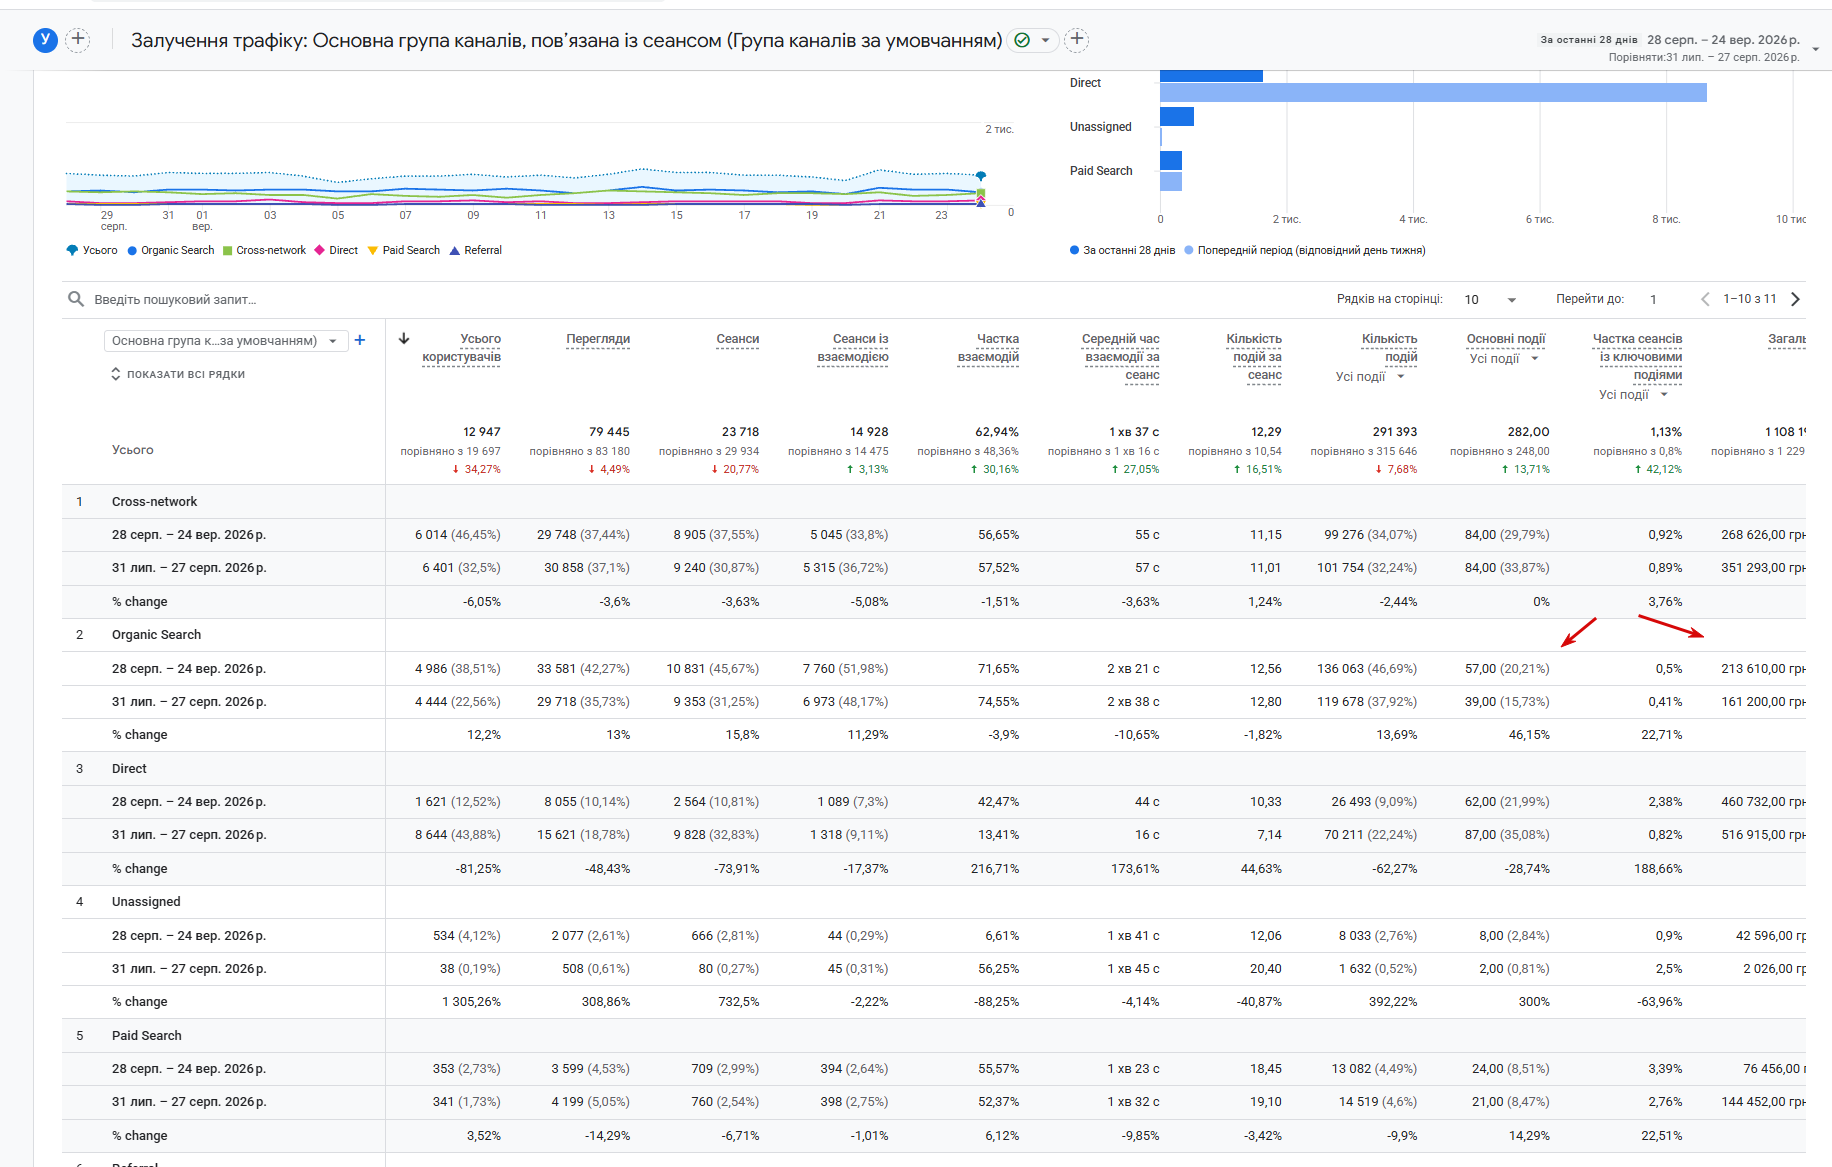Click the green checkmark status icon next to the report title
Image resolution: width=1832 pixels, height=1167 pixels.
(x=1022, y=40)
